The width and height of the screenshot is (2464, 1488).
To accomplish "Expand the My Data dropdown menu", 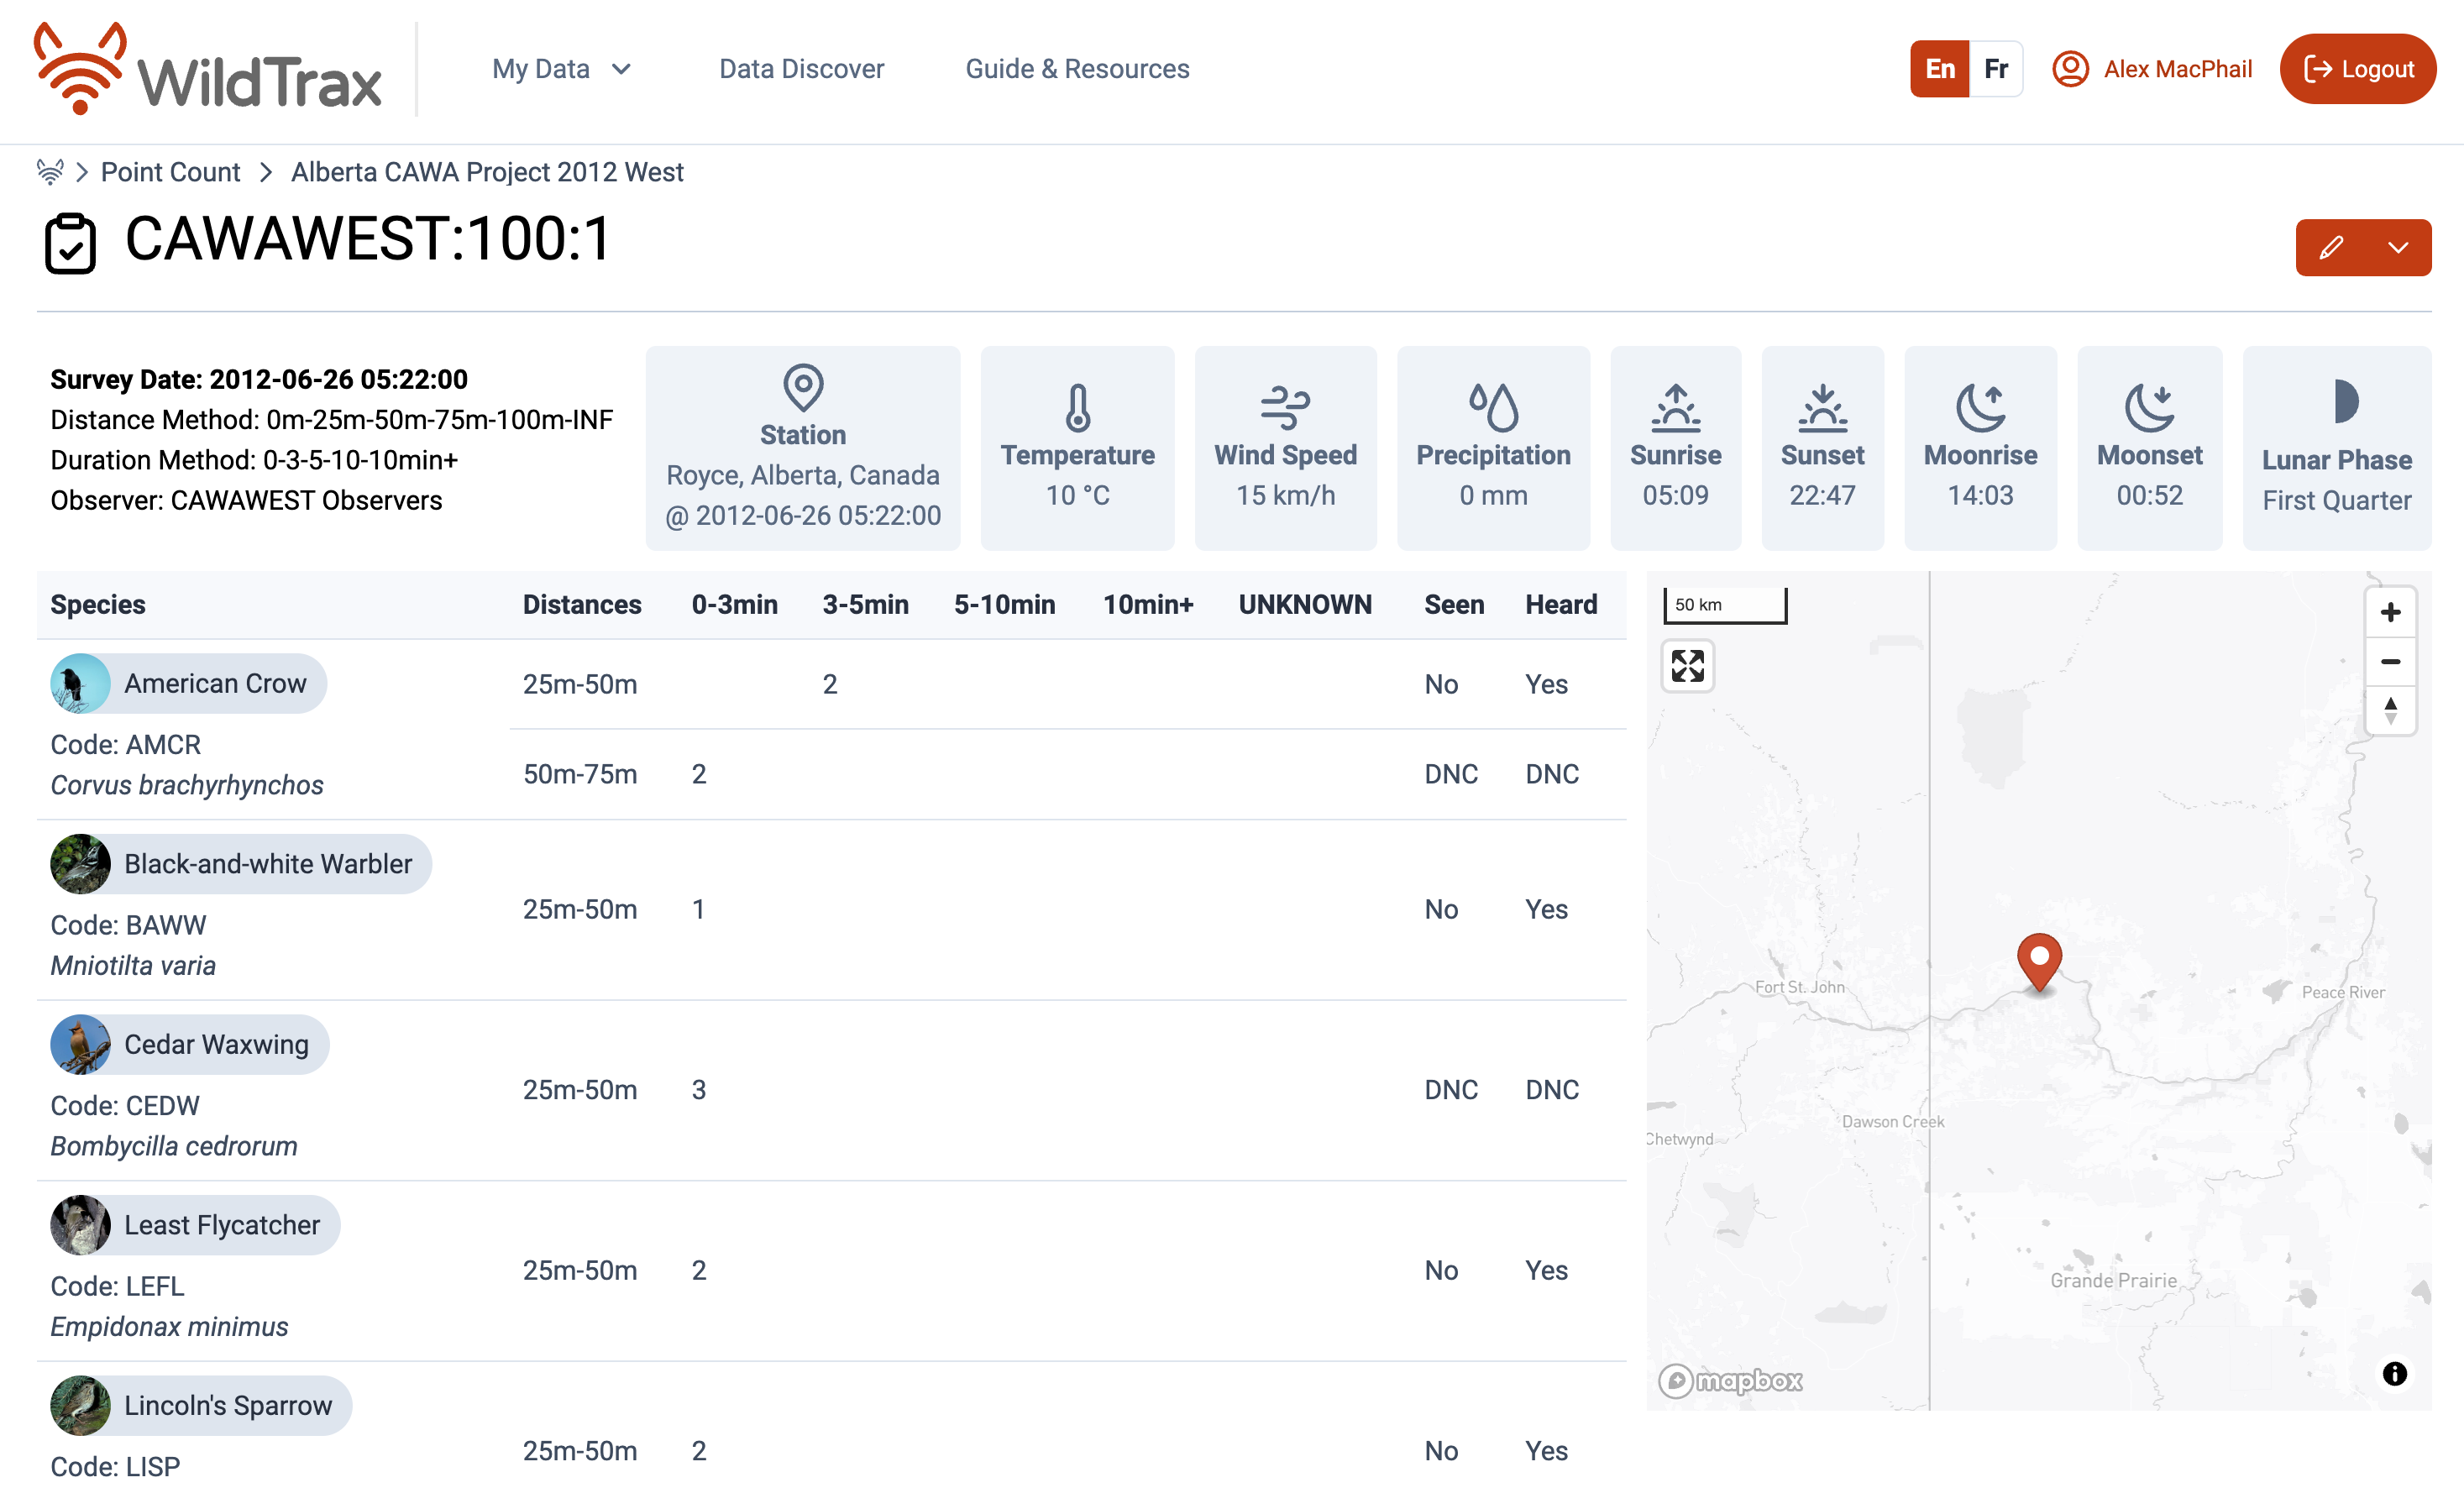I will [x=561, y=69].
